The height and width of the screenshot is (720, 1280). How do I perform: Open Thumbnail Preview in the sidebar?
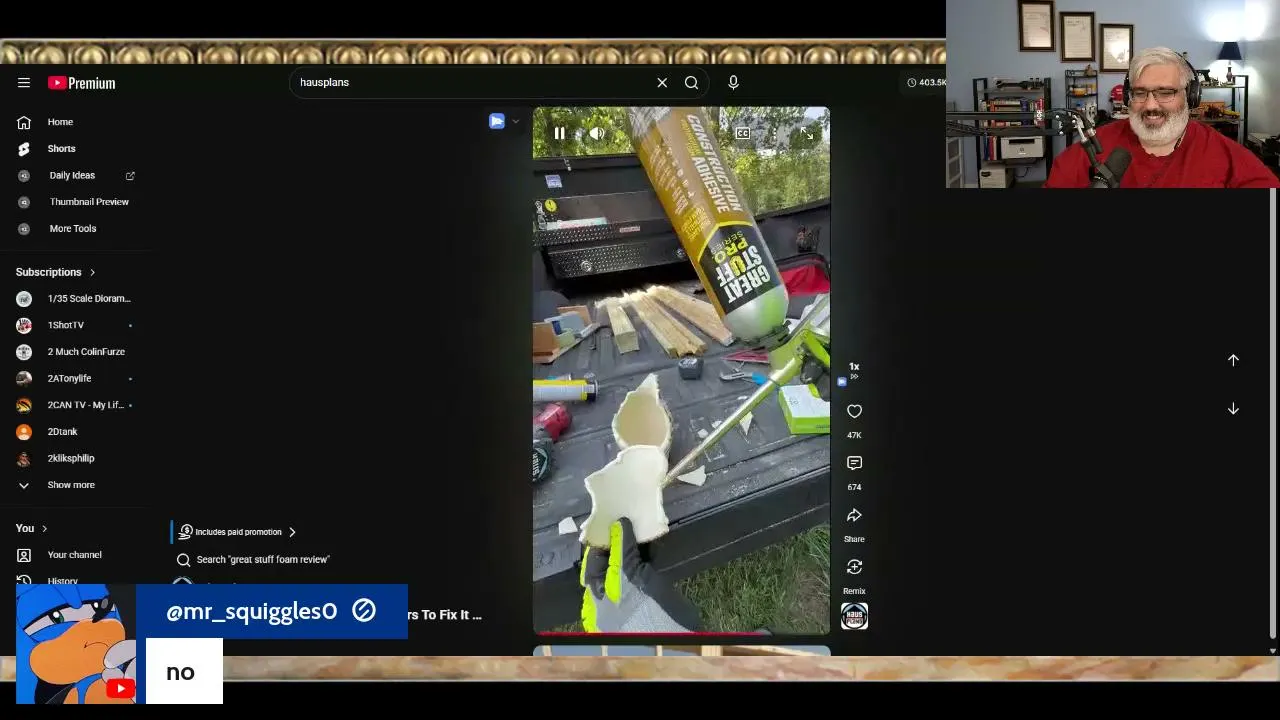[89, 202]
